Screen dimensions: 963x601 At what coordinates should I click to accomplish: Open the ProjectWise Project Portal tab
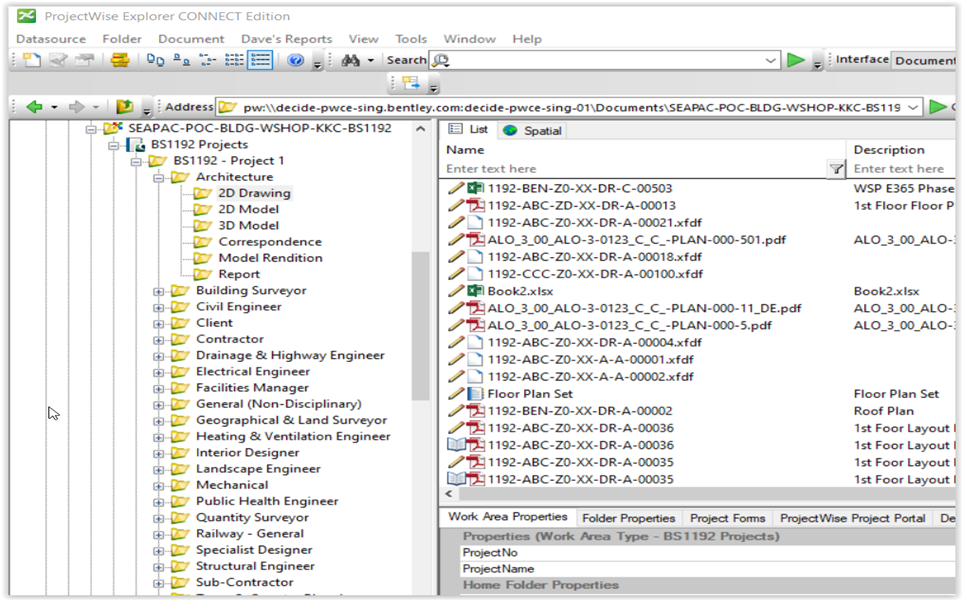(852, 518)
